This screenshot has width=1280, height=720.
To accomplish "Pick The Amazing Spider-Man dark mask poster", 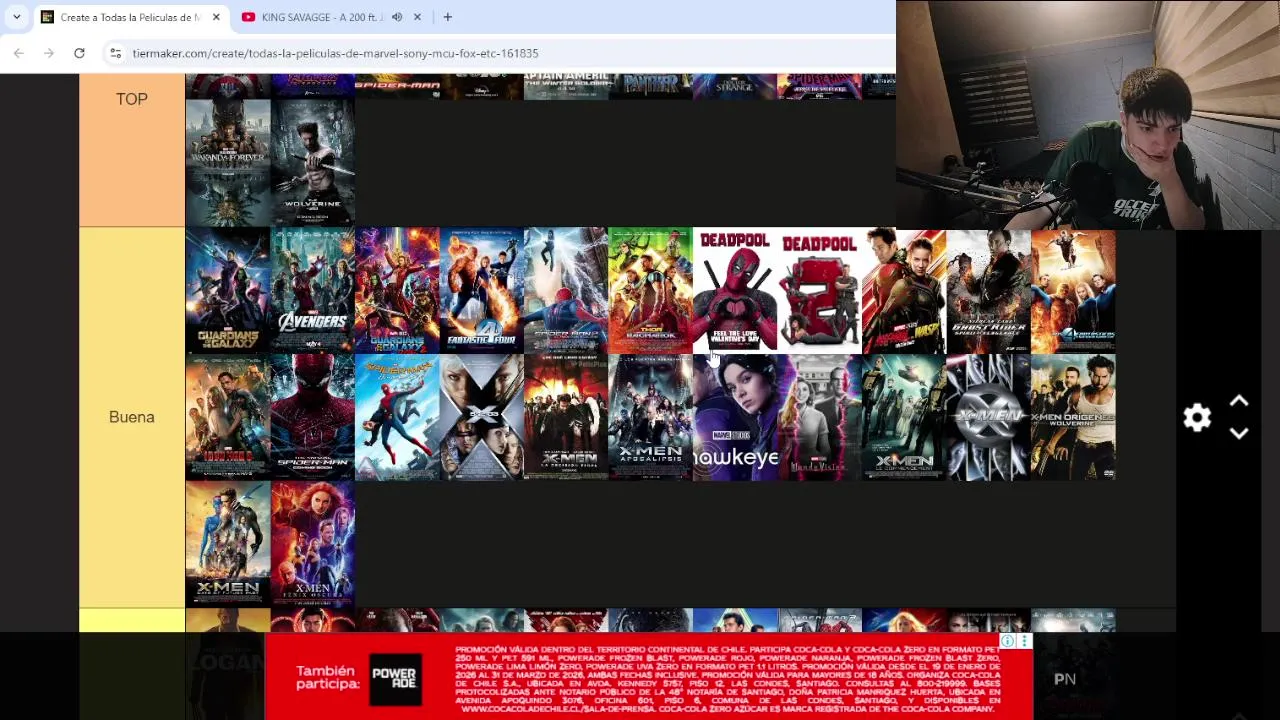I will [312, 418].
